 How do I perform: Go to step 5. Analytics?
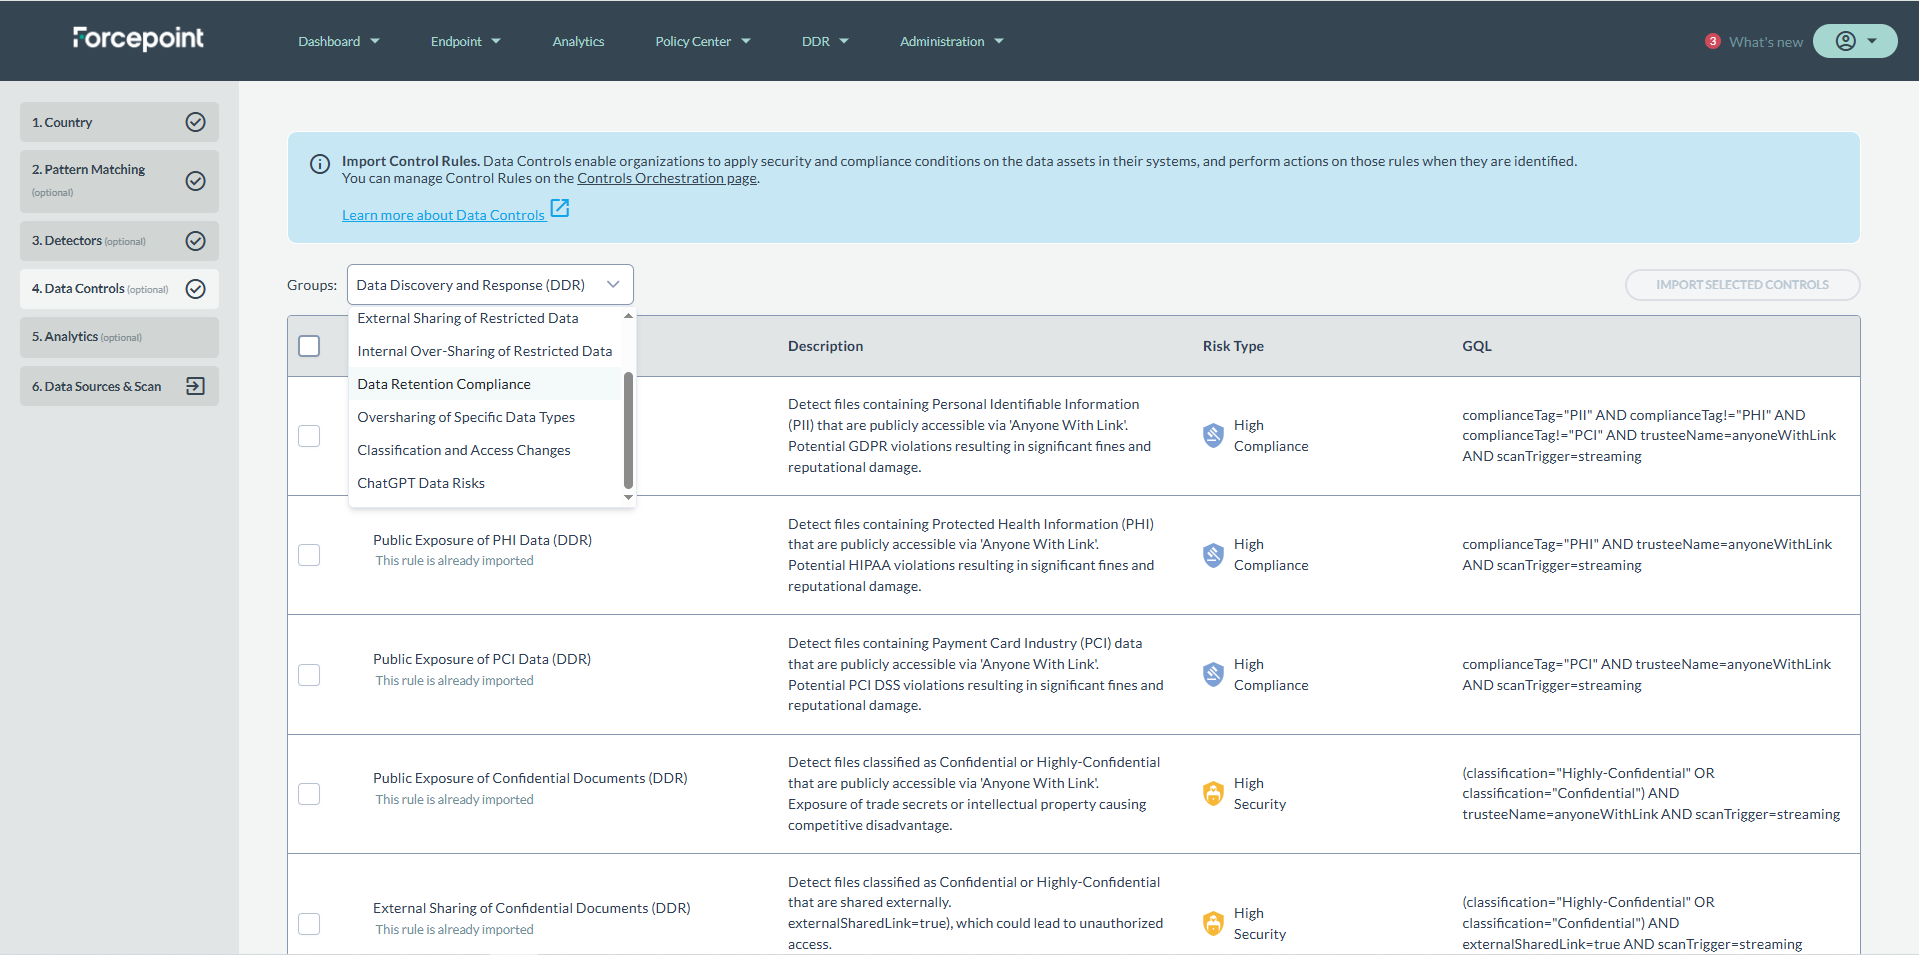click(x=119, y=337)
